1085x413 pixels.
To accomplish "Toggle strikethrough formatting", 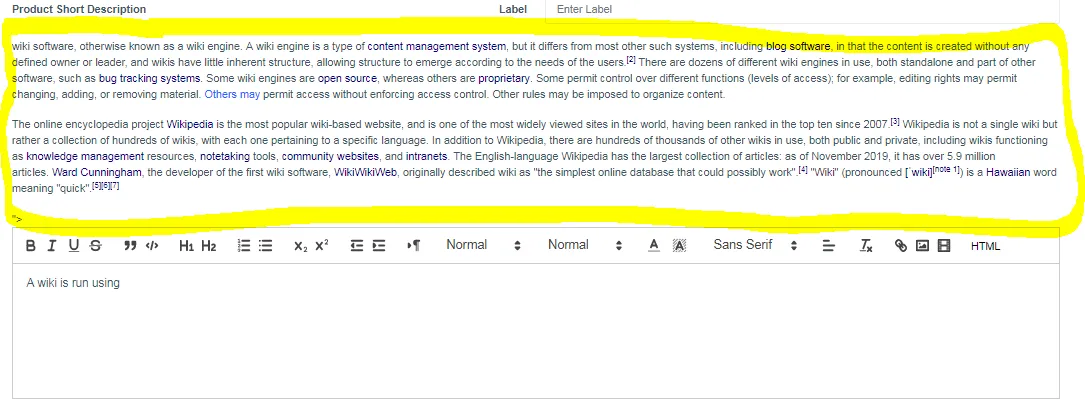I will pyautogui.click(x=95, y=246).
